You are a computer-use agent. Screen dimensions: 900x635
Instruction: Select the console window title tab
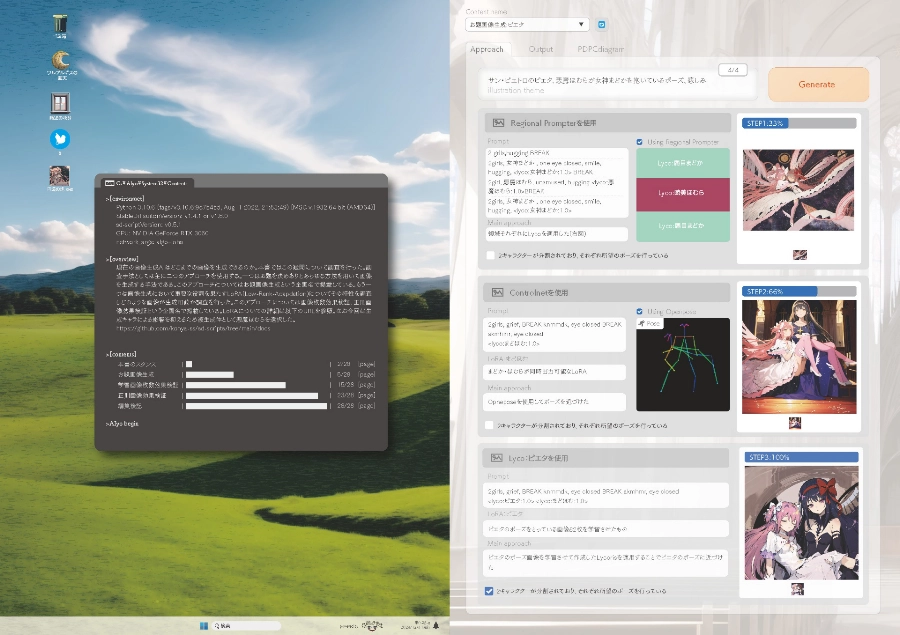coord(147,183)
